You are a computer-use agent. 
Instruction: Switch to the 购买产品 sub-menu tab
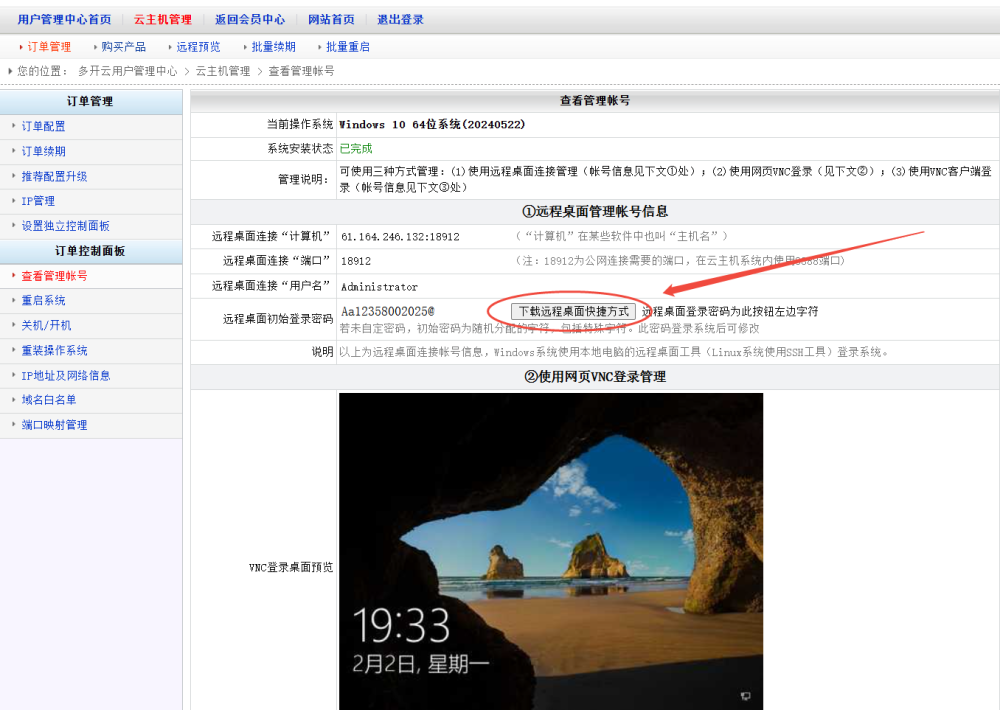point(123,47)
